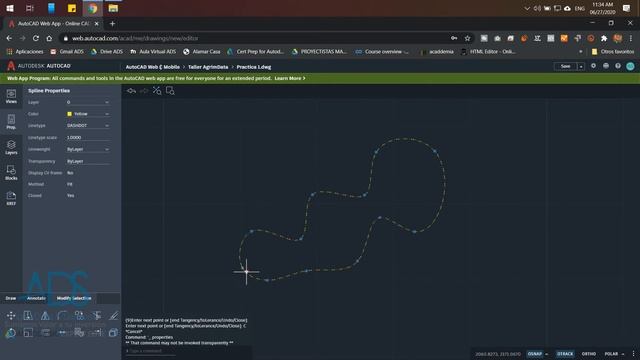Open Gmail ADS bookmark
The image size is (640, 360).
coord(67,52)
